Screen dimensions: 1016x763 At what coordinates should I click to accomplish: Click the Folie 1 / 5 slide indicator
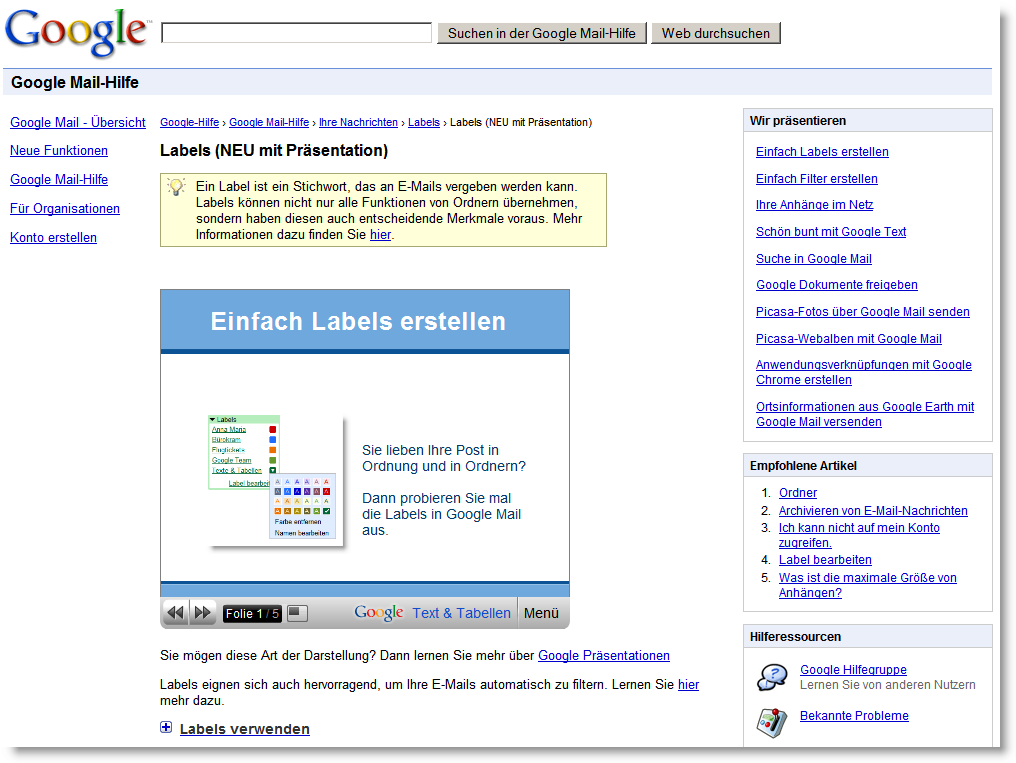(252, 613)
